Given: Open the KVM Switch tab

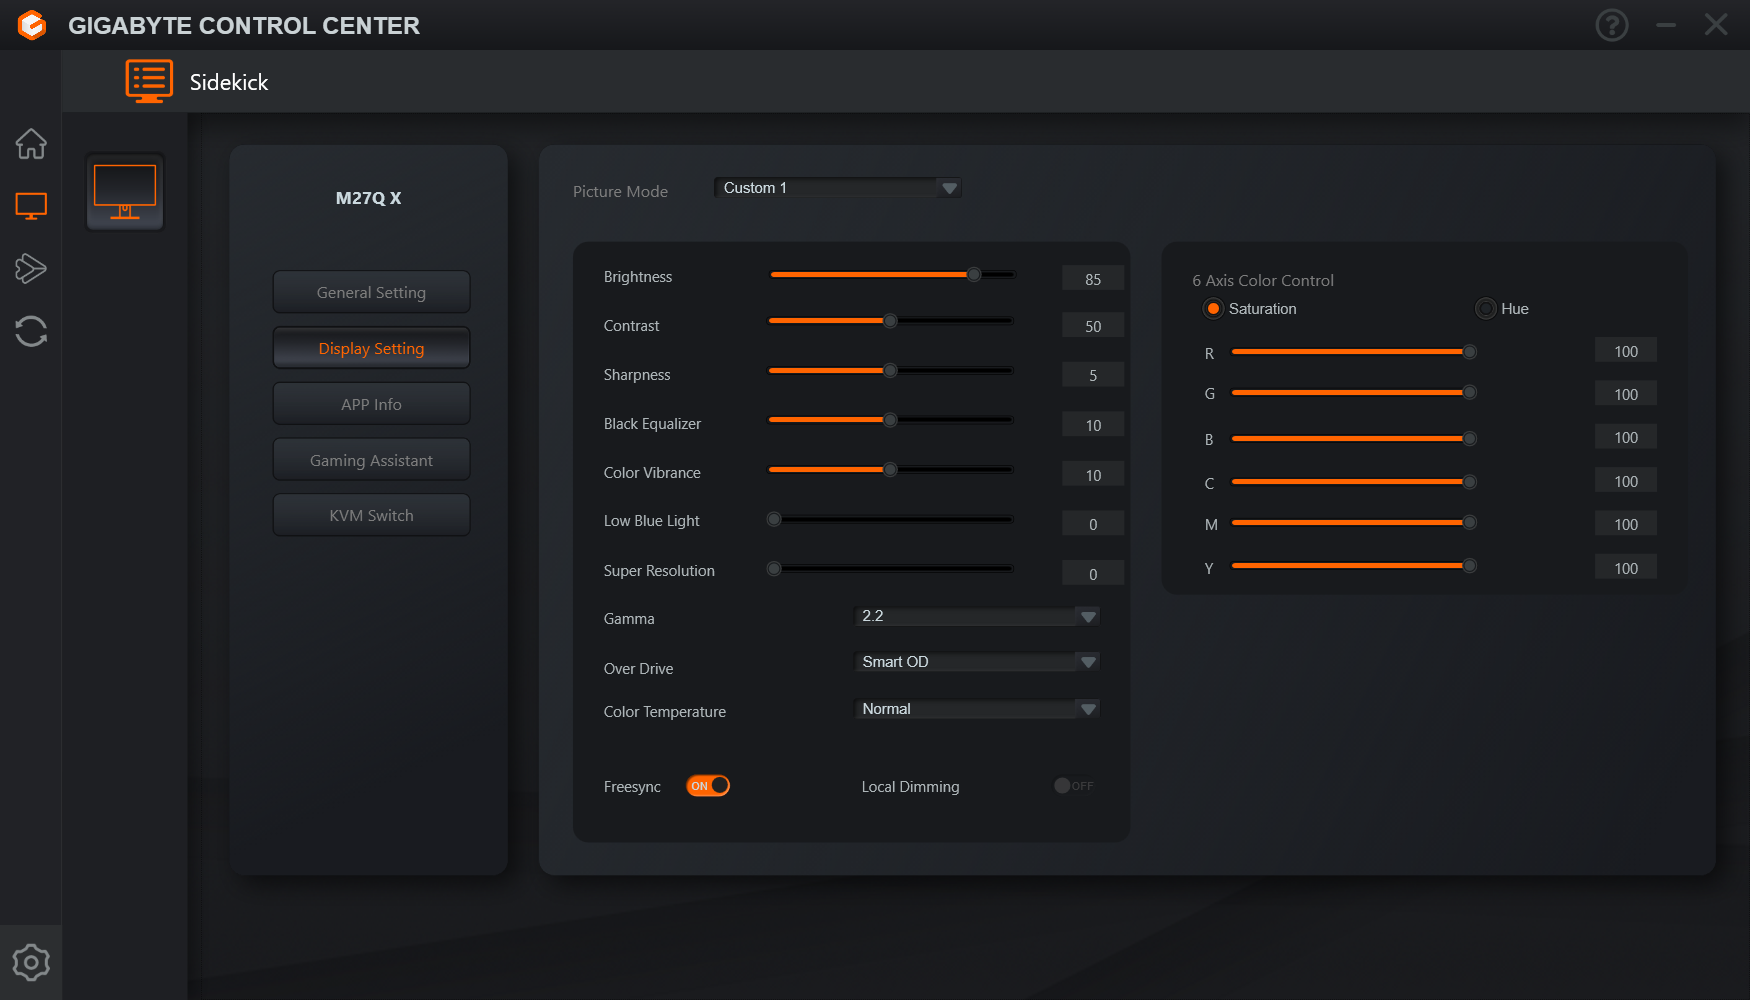Looking at the screenshot, I should pyautogui.click(x=371, y=515).
